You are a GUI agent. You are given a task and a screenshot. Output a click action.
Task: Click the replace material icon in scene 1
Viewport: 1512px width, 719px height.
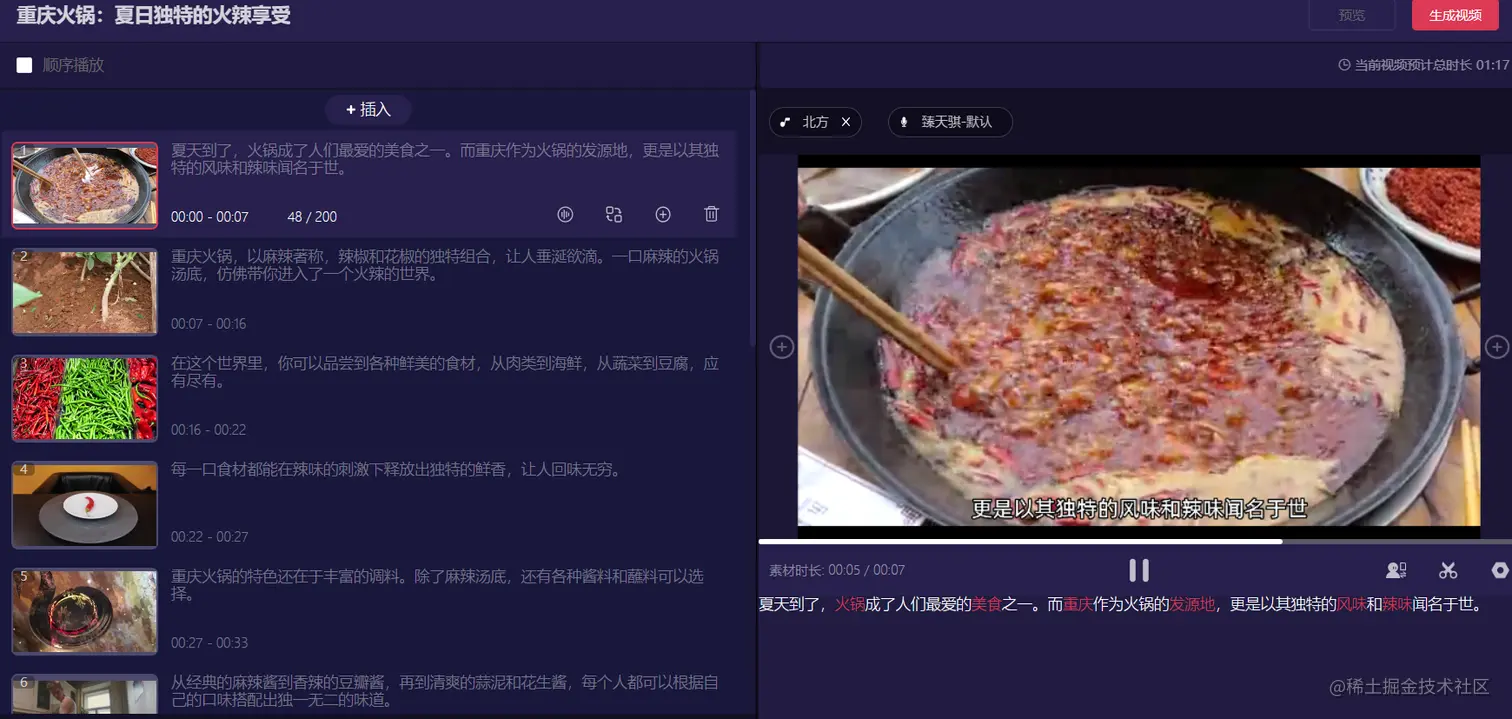614,214
